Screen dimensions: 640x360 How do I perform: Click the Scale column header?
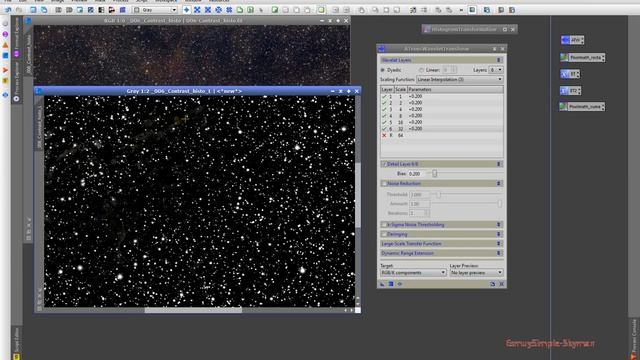pyautogui.click(x=400, y=89)
